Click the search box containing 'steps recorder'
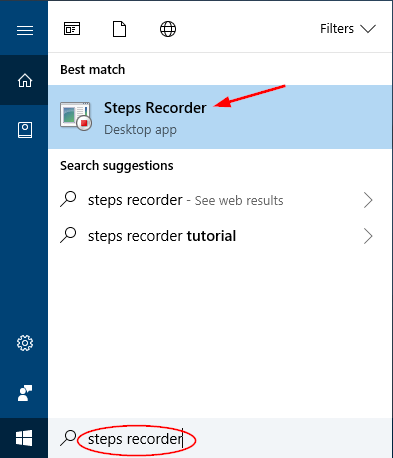 (x=220, y=438)
